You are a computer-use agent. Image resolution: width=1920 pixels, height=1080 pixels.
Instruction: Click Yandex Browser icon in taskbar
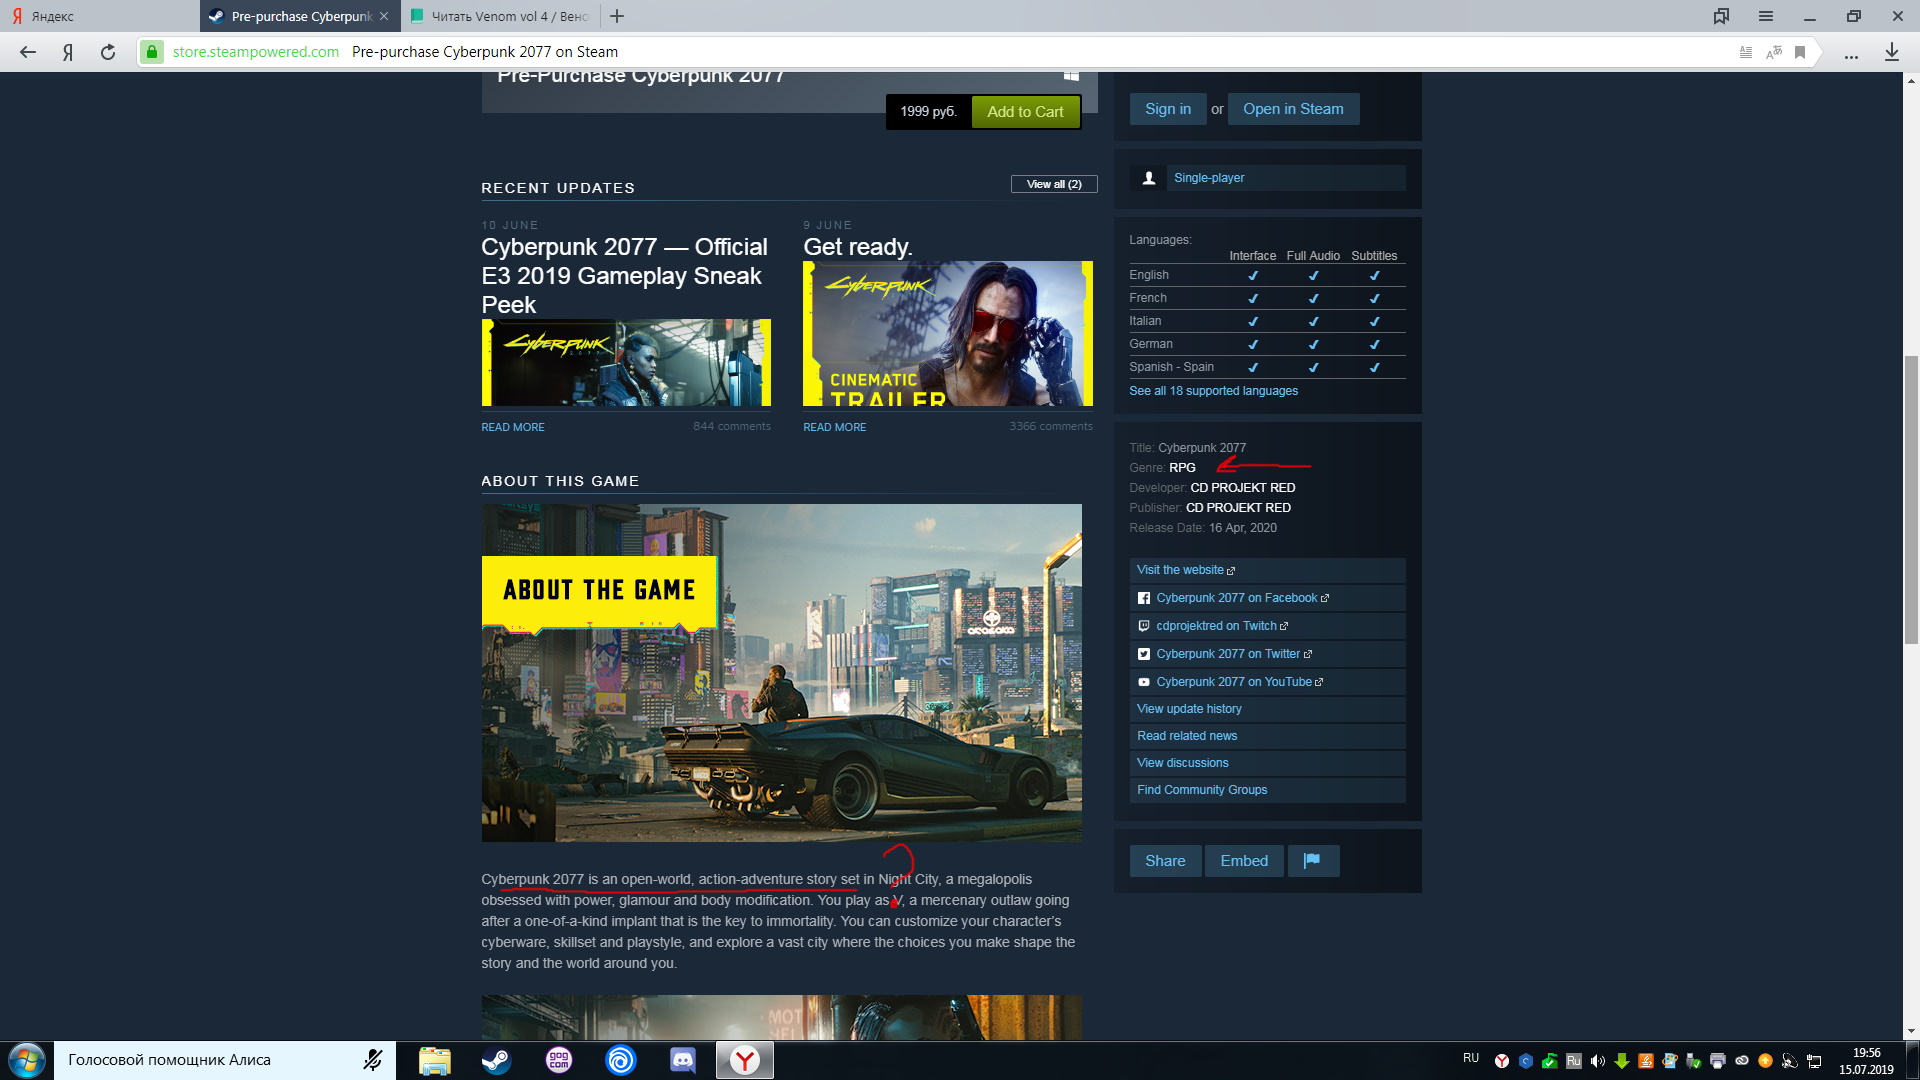[745, 1060]
